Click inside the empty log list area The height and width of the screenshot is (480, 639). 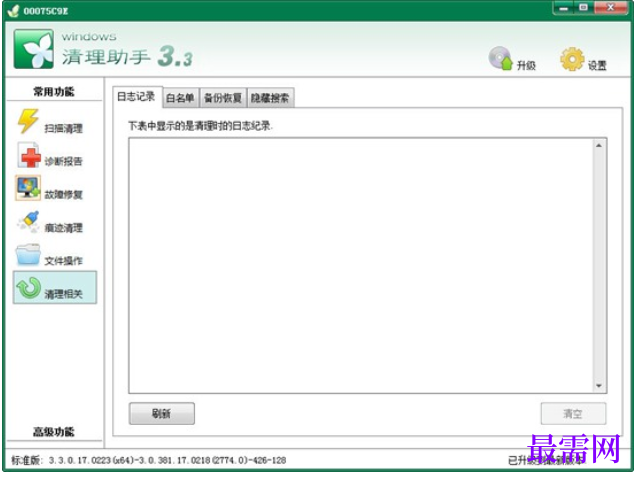[x=361, y=266]
